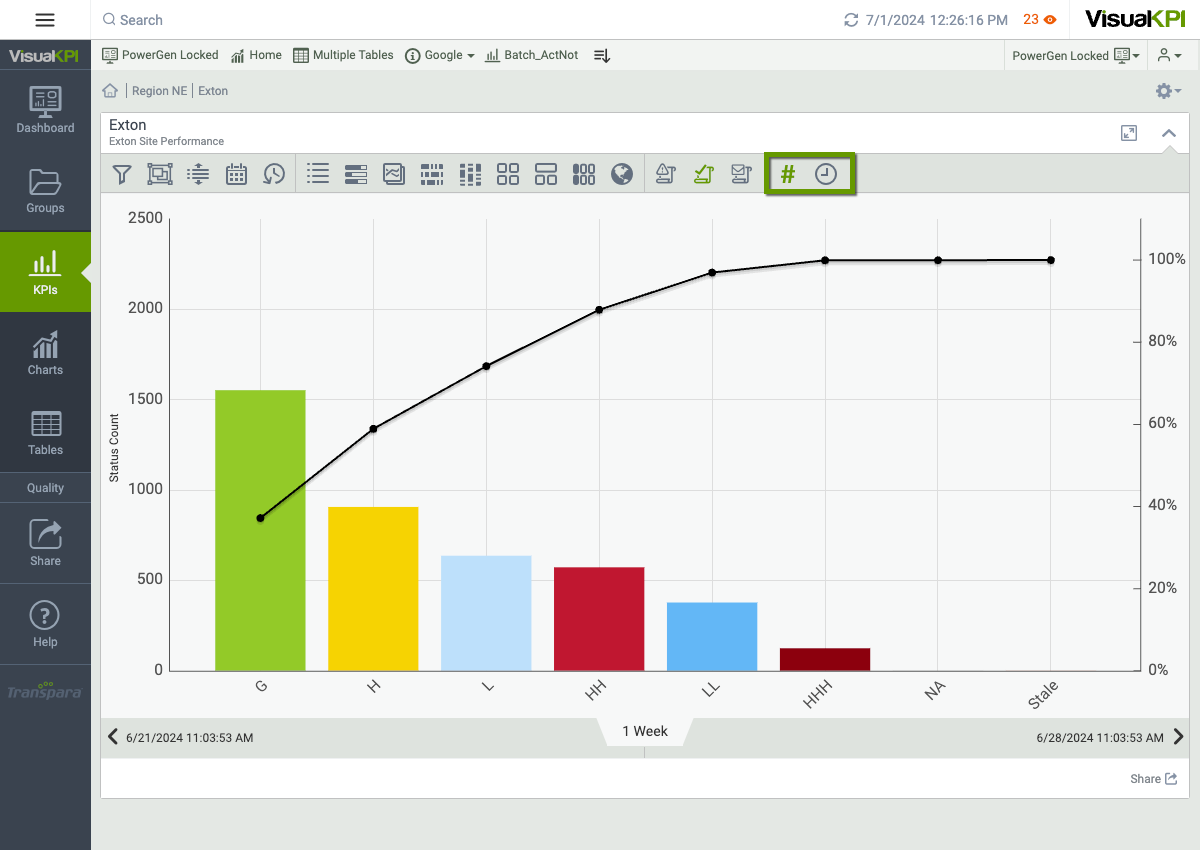Open the Google dropdown in bookmarks bar
1200x850 pixels.
pos(440,56)
